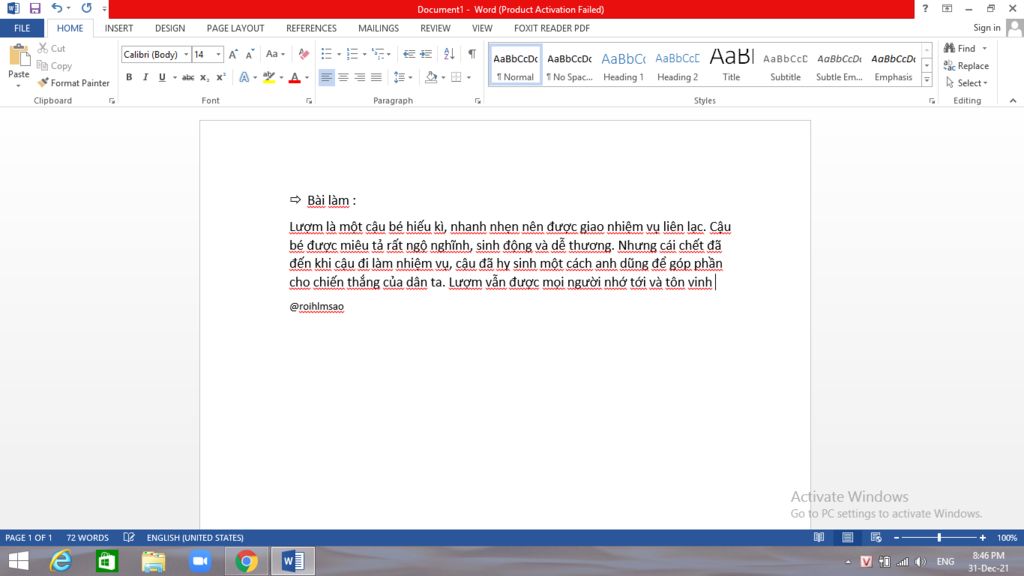Apply Text Effects and Typography
The width and height of the screenshot is (1024, 576).
pos(244,77)
